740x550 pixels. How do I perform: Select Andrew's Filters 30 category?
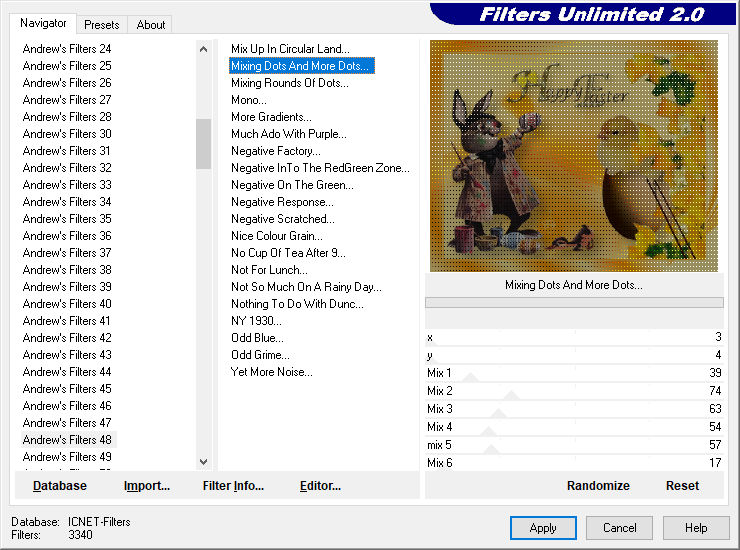coord(67,134)
